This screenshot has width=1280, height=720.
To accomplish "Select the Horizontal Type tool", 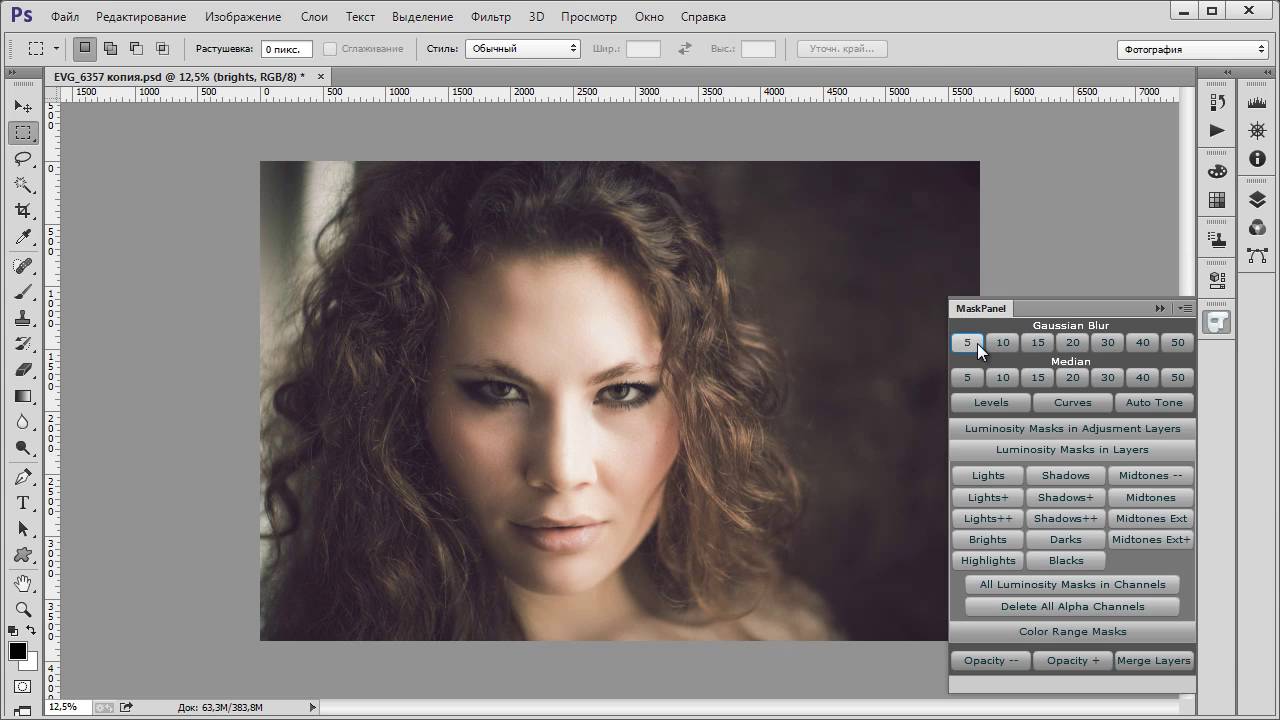I will click(x=23, y=503).
